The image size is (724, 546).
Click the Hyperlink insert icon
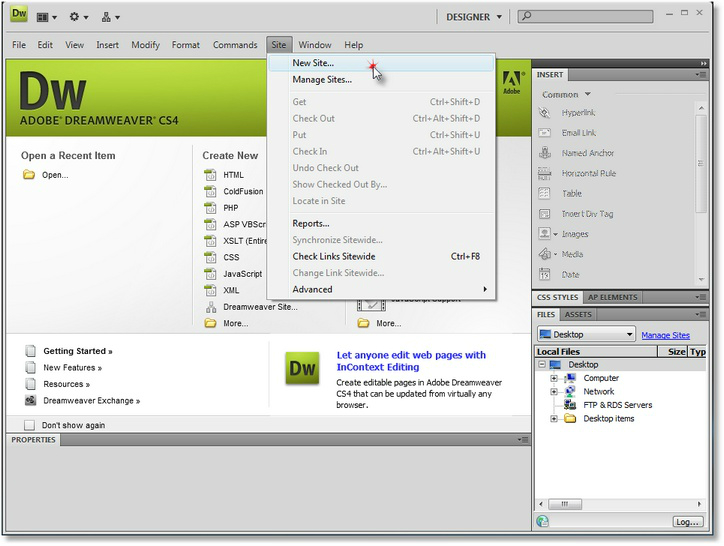pyautogui.click(x=544, y=113)
